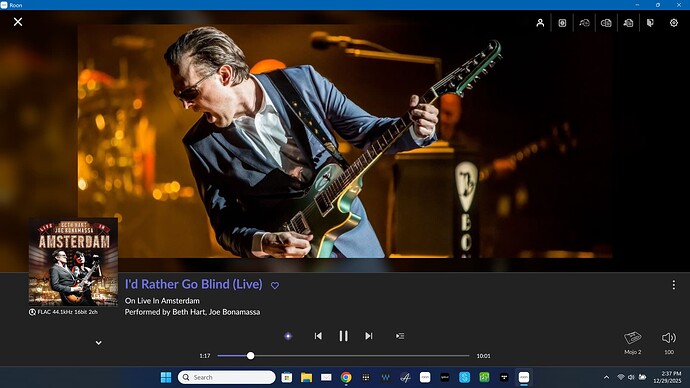Click elapsed time 1:17

(205, 356)
